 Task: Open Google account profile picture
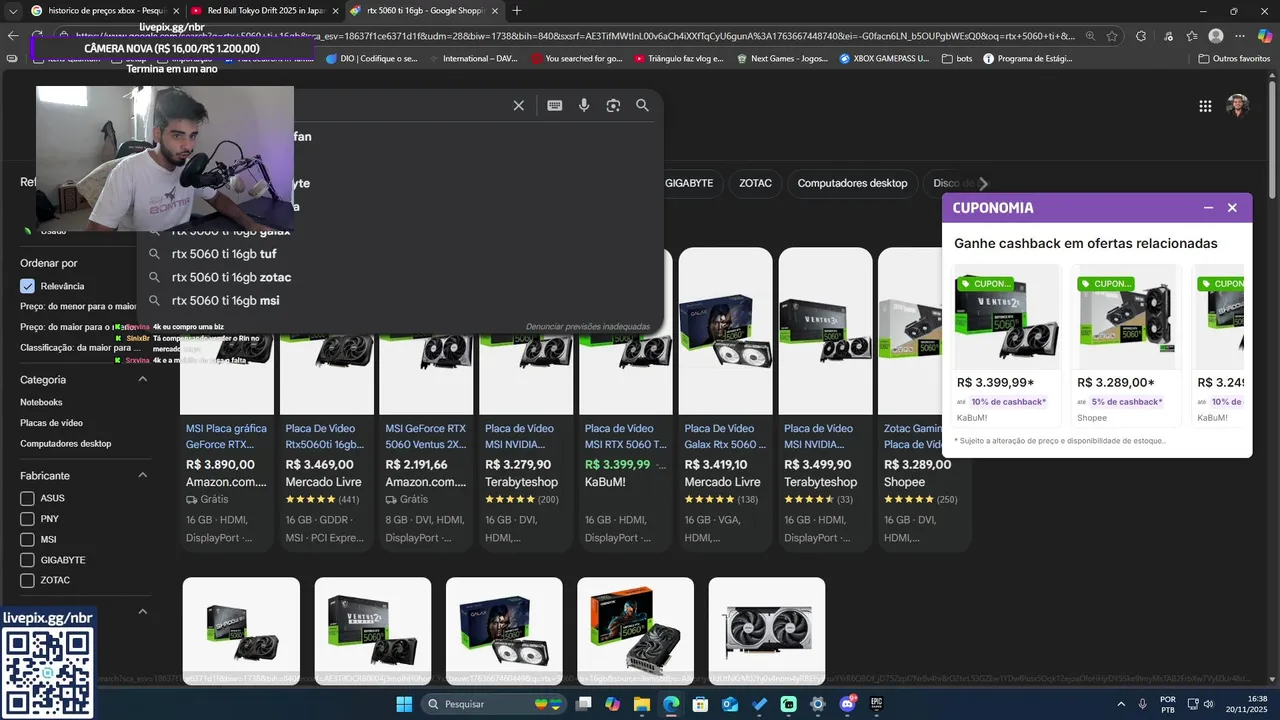tap(1238, 106)
